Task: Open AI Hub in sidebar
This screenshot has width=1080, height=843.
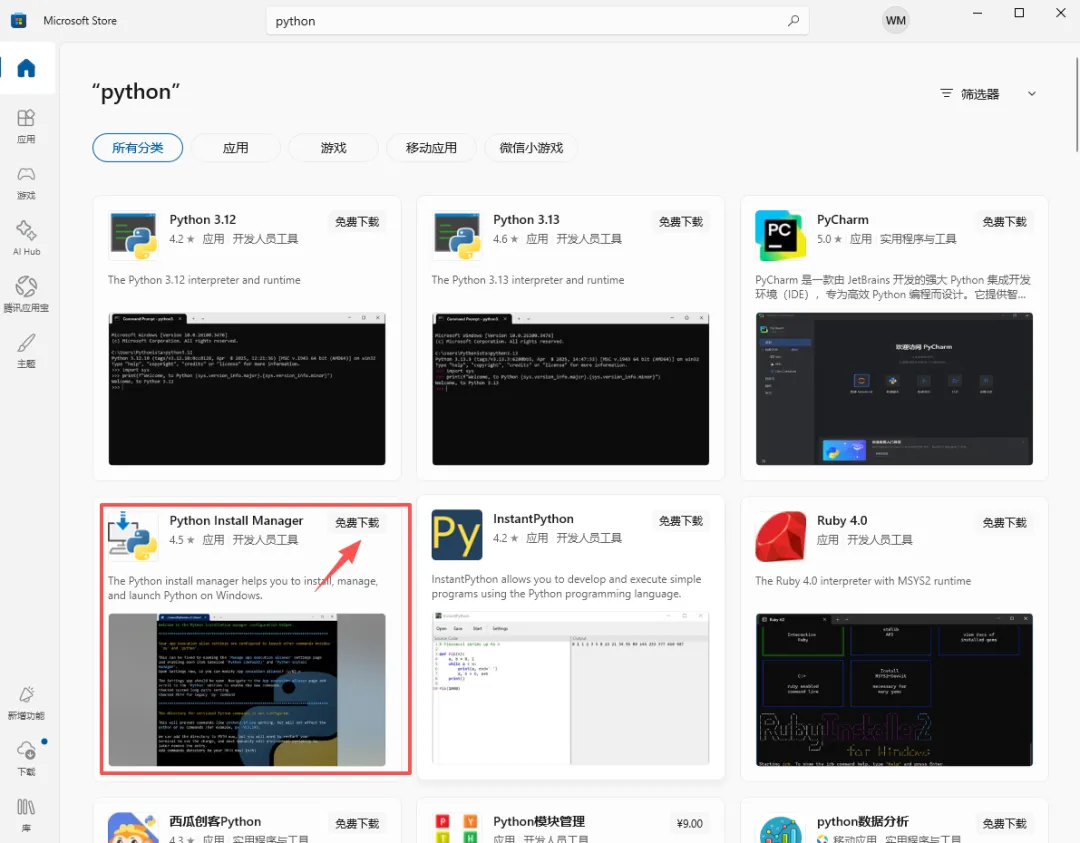Action: (x=26, y=238)
